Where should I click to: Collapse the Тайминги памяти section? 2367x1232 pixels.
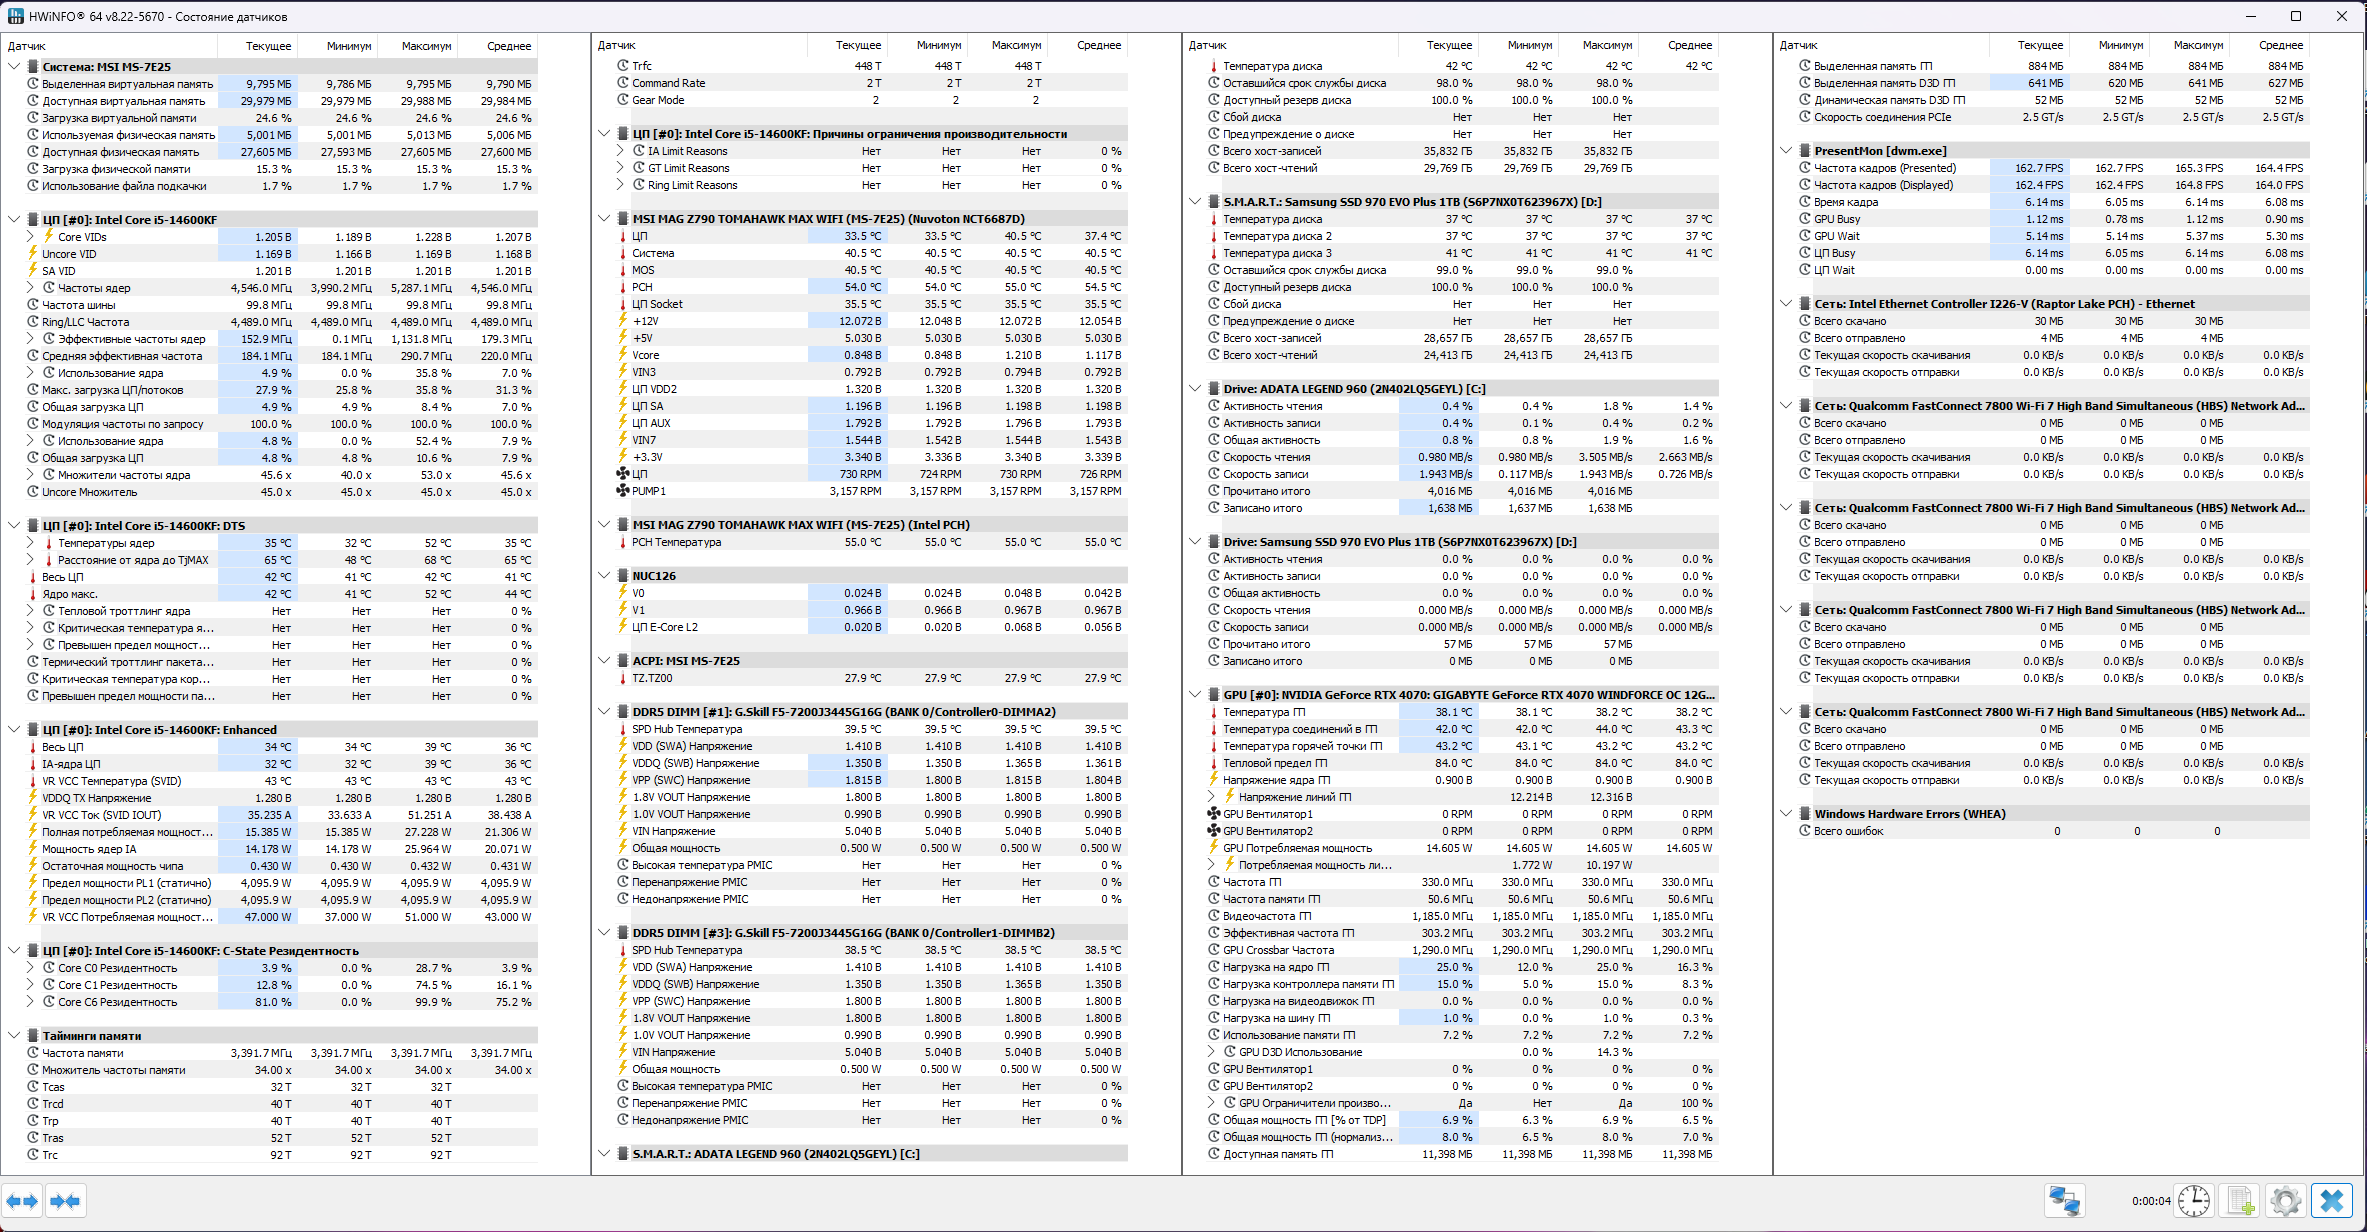[14, 1036]
